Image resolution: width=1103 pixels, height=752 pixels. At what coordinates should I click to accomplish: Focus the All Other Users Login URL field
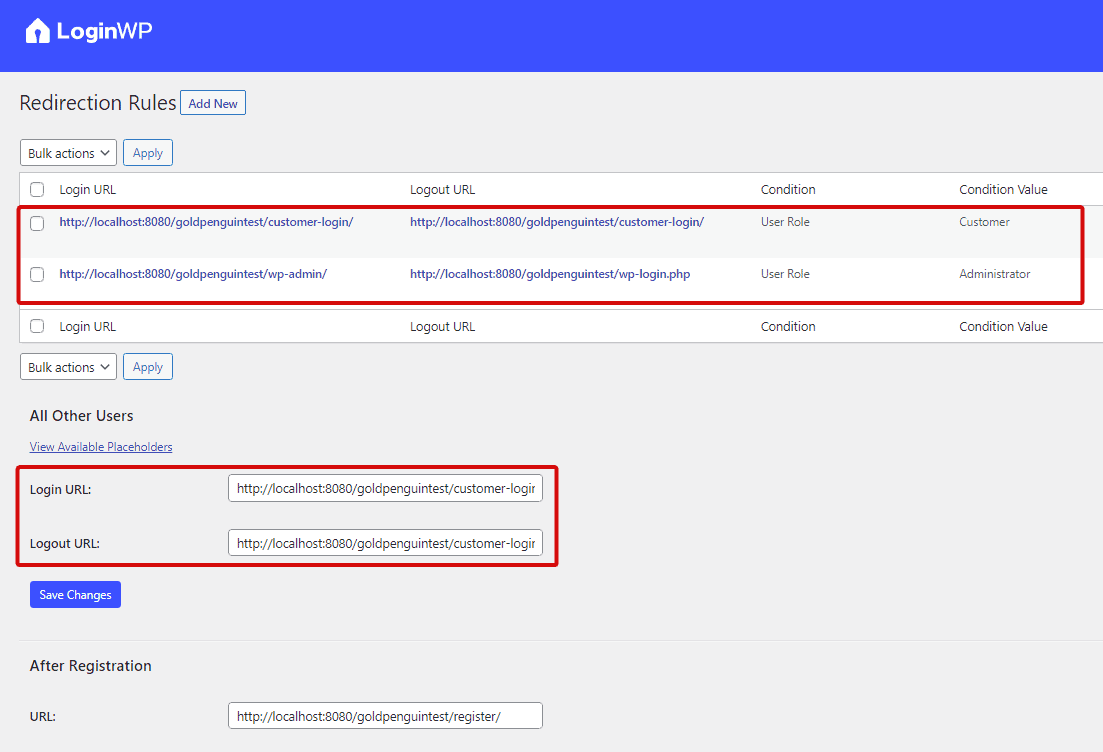click(x=385, y=489)
